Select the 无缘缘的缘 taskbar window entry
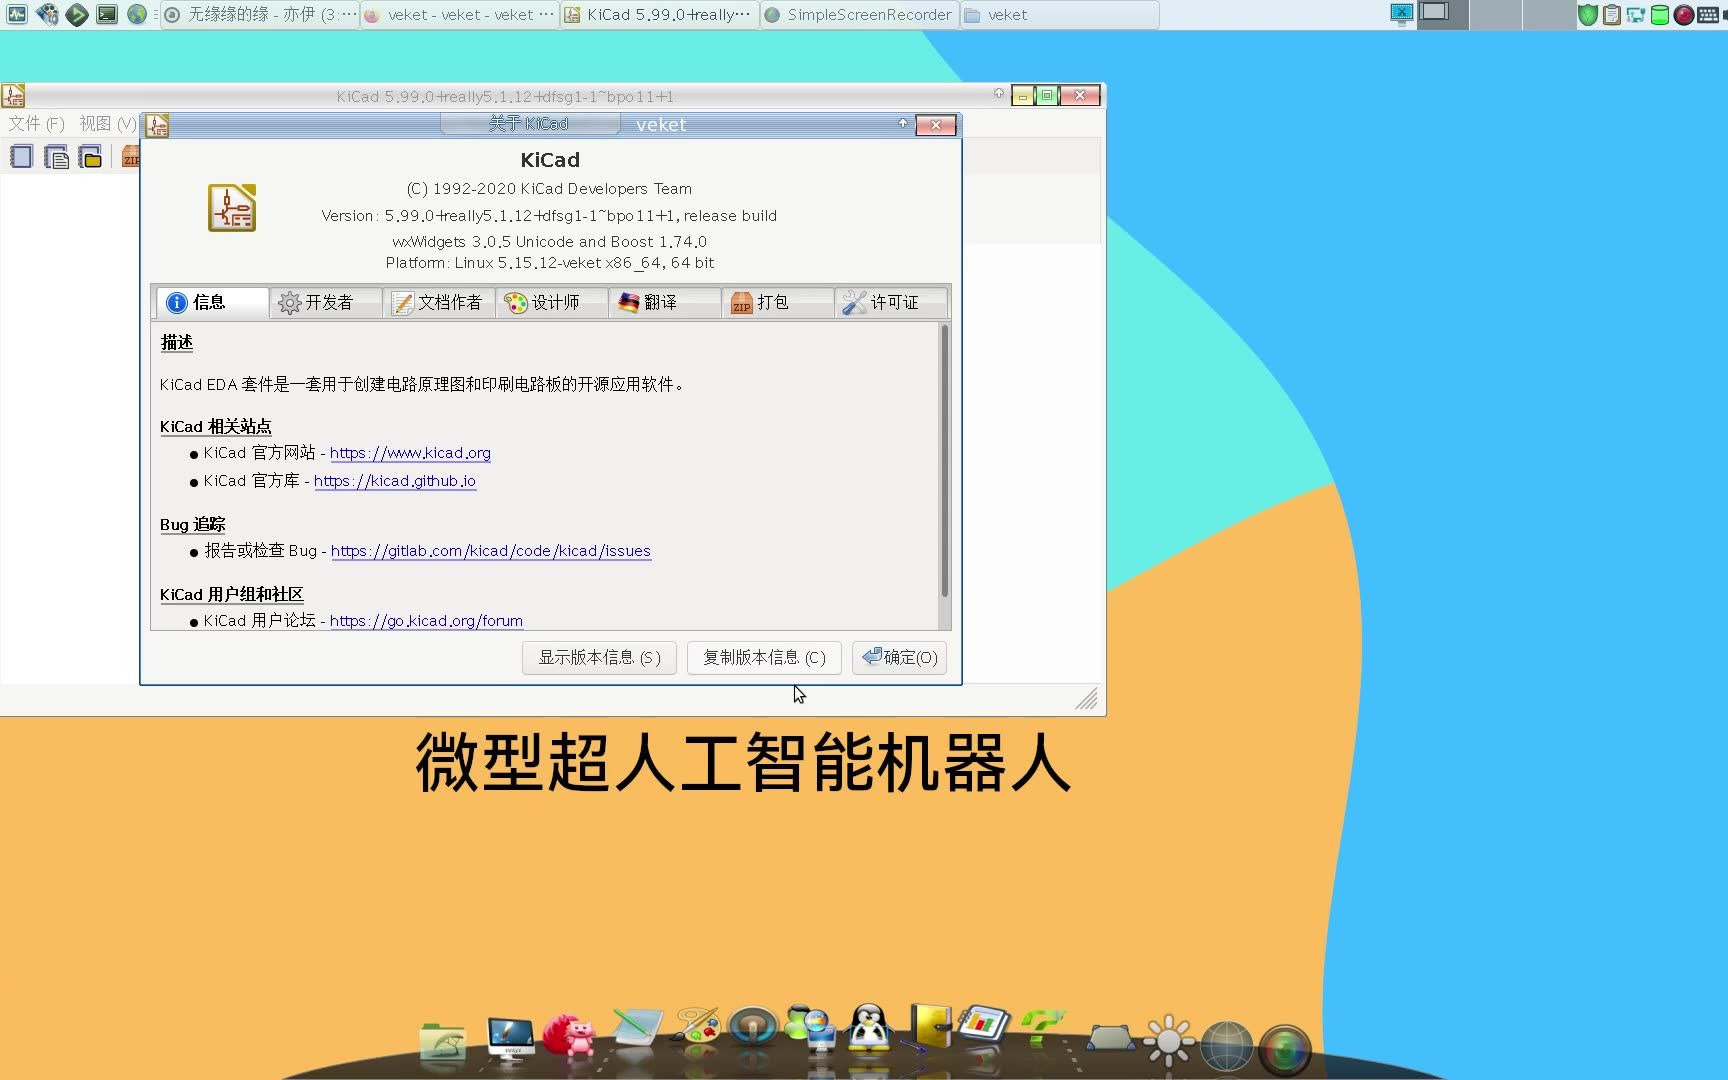1728x1080 pixels. (260, 15)
